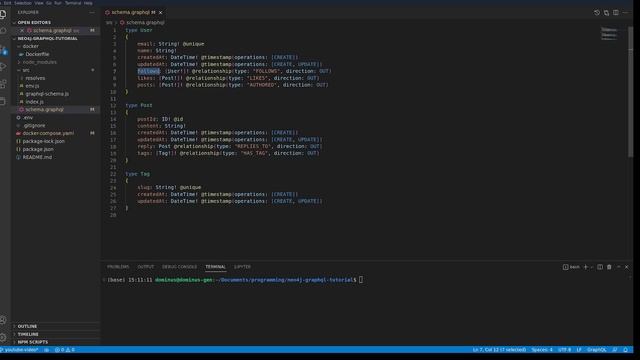The width and height of the screenshot is (640, 360).
Task: Open the Terminal menu
Action: 73,3
